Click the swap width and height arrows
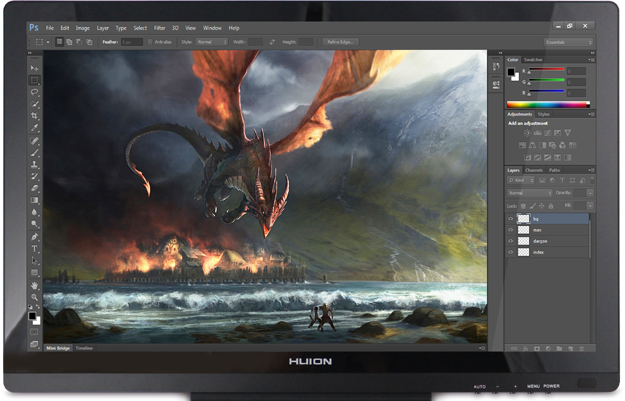This screenshot has width=625, height=401. click(x=272, y=42)
